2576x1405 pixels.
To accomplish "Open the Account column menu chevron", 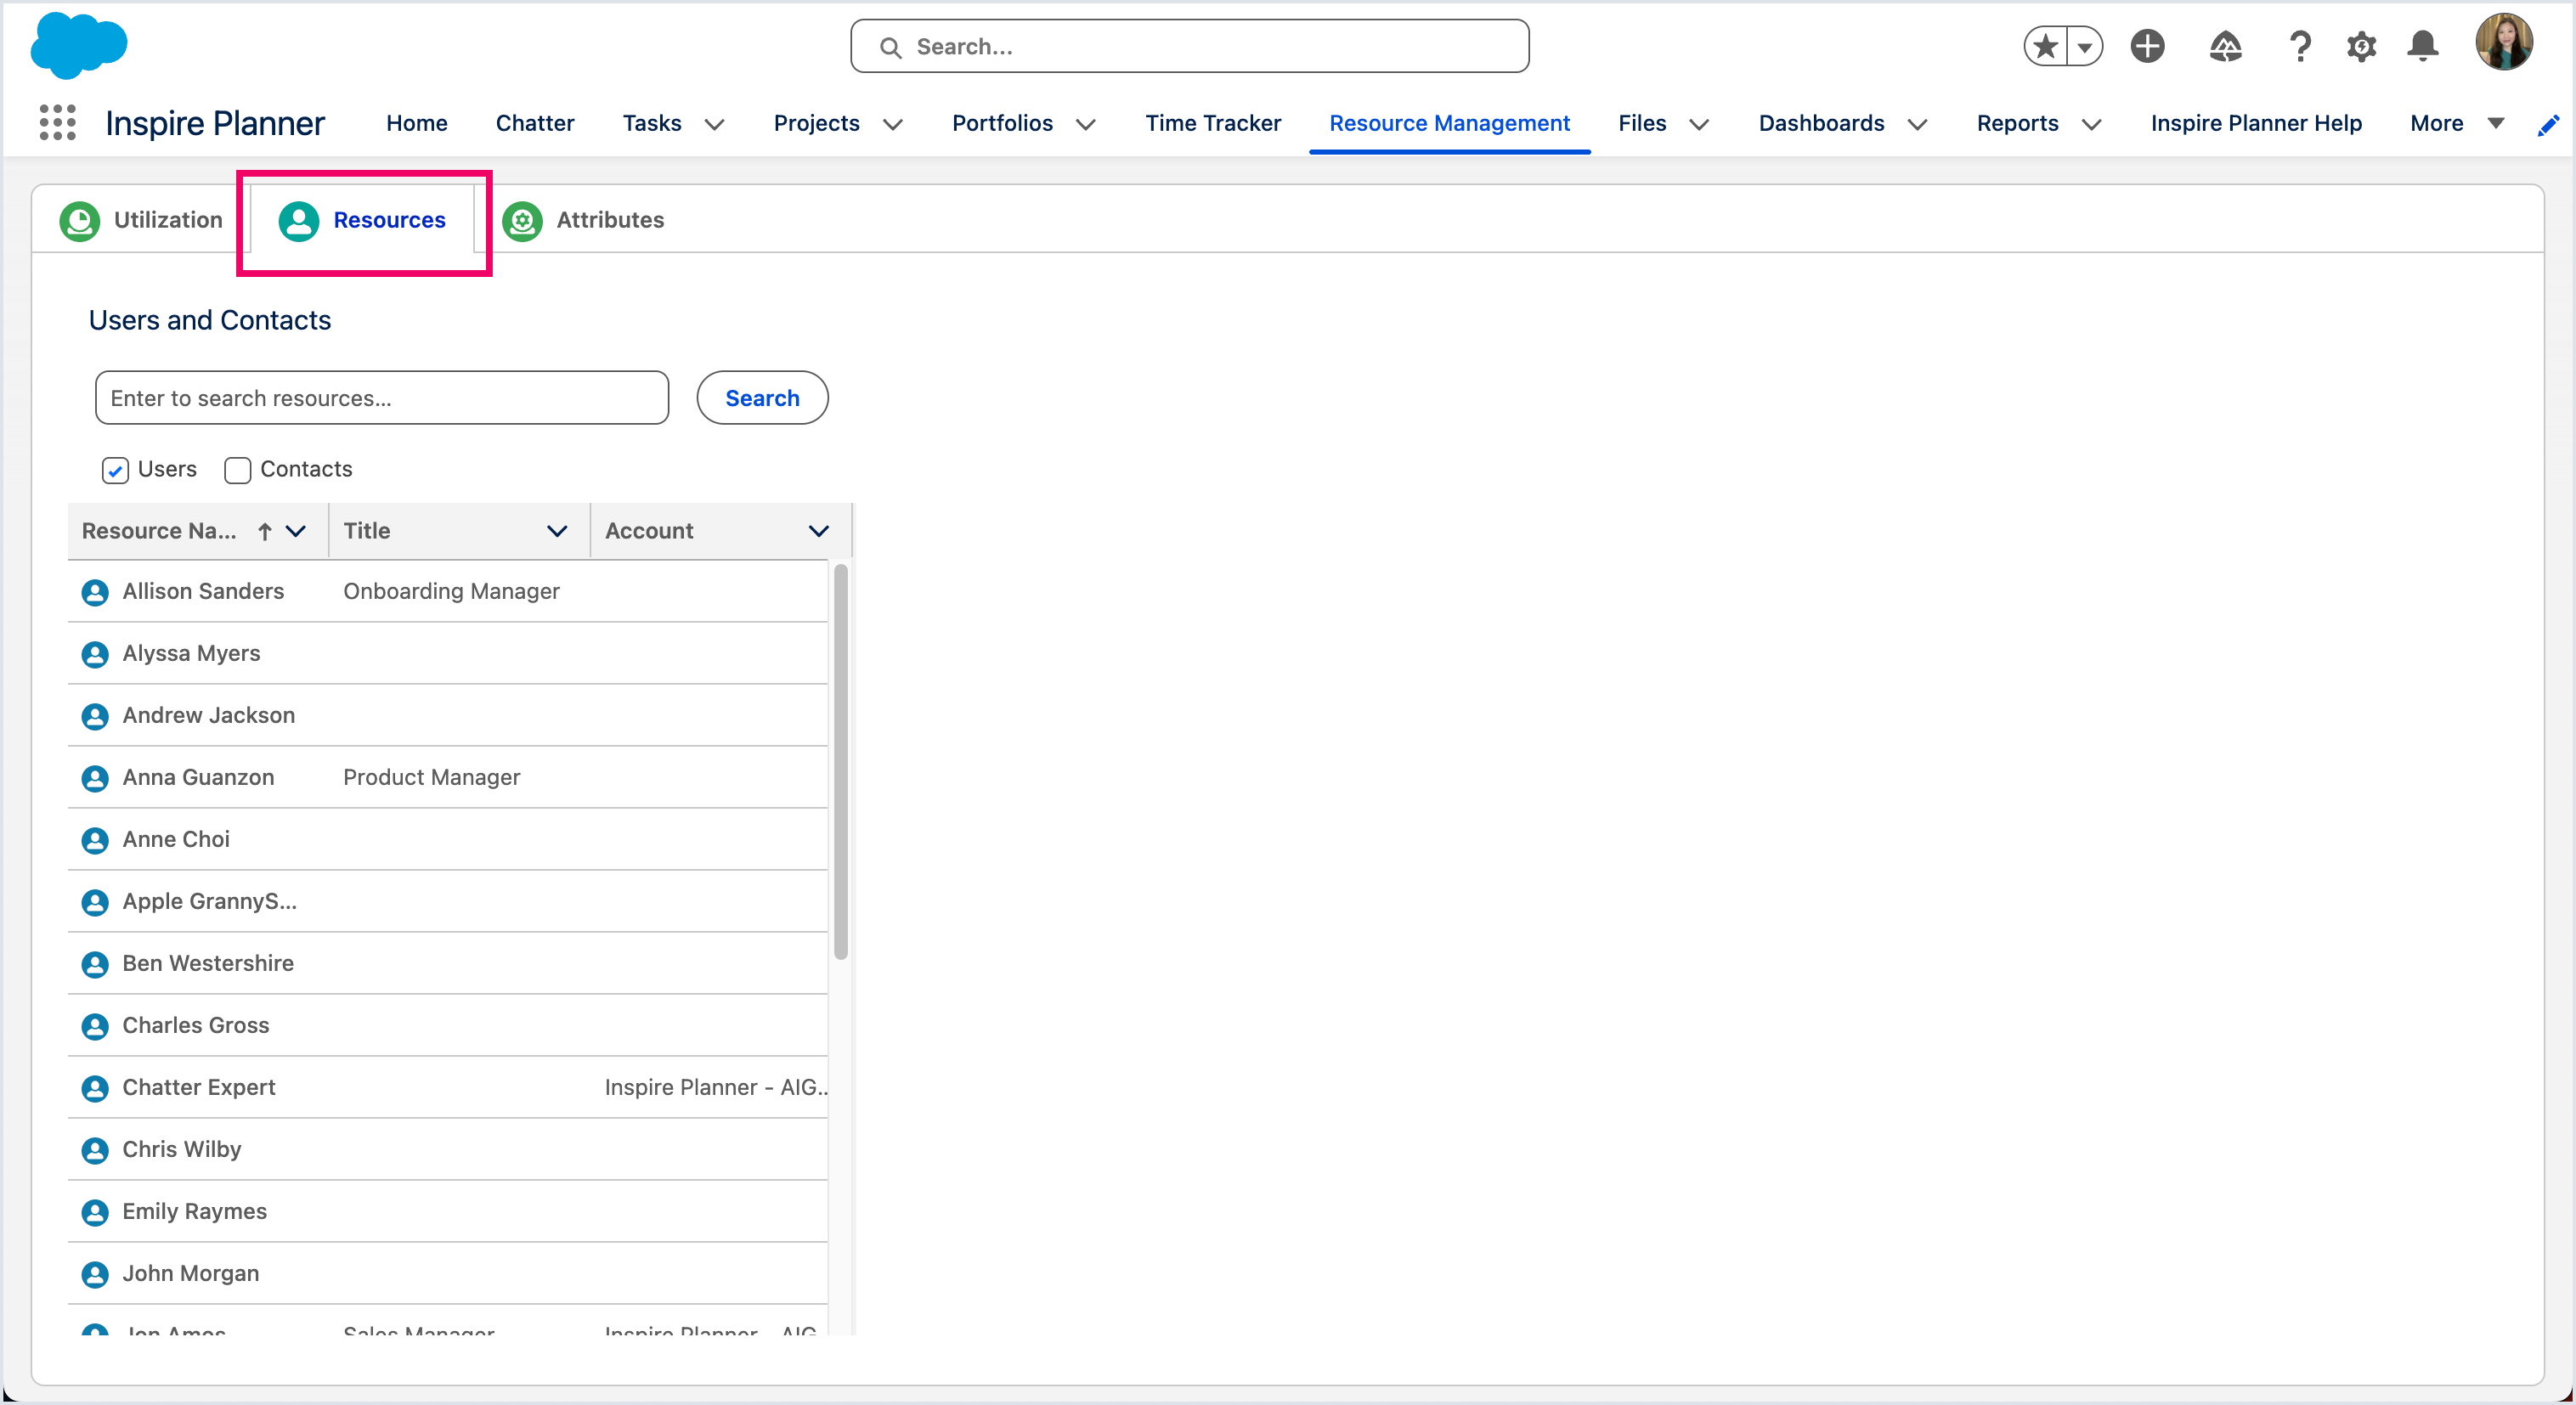I will pyautogui.click(x=818, y=531).
